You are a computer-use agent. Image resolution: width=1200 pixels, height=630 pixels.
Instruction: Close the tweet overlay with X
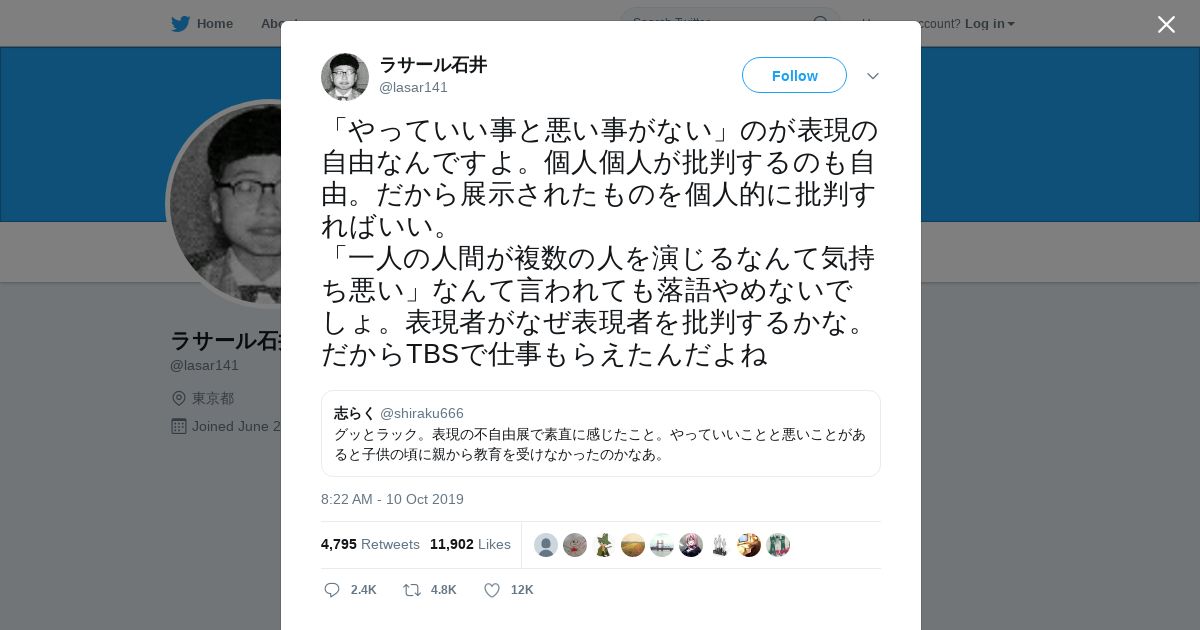[x=1166, y=24]
